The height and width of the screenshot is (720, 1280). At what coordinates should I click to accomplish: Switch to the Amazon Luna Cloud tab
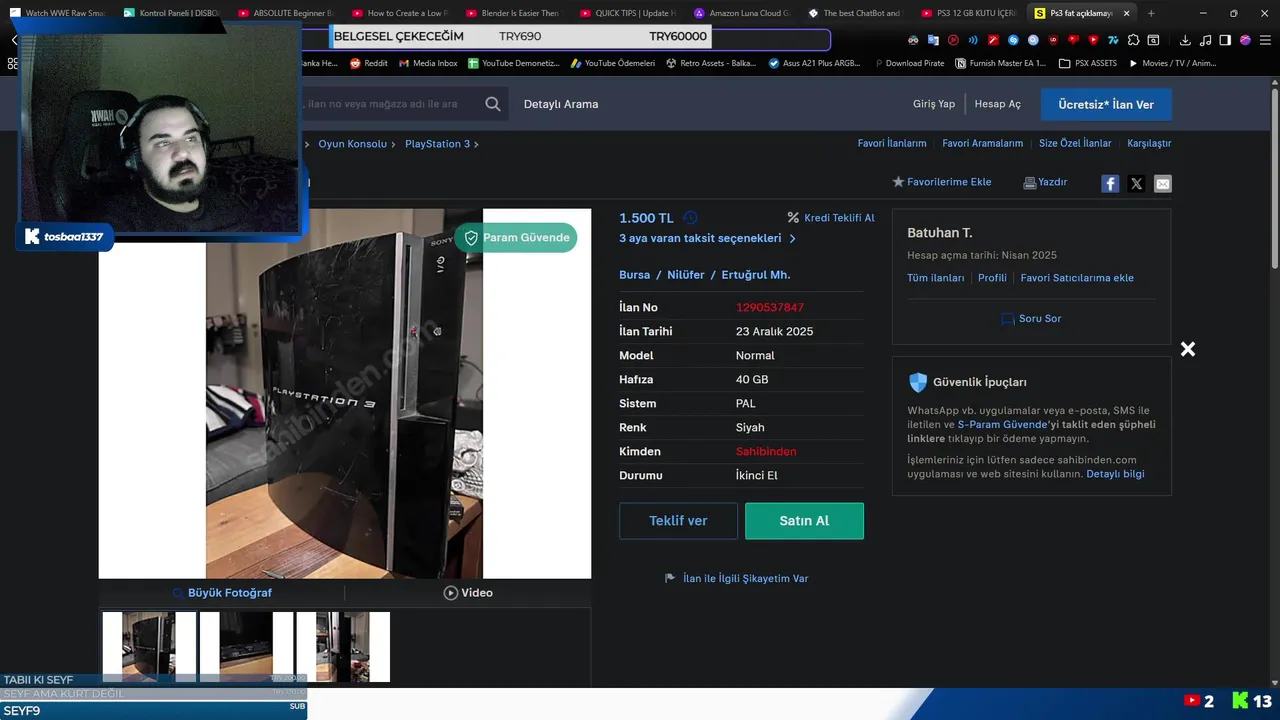pyautogui.click(x=741, y=13)
